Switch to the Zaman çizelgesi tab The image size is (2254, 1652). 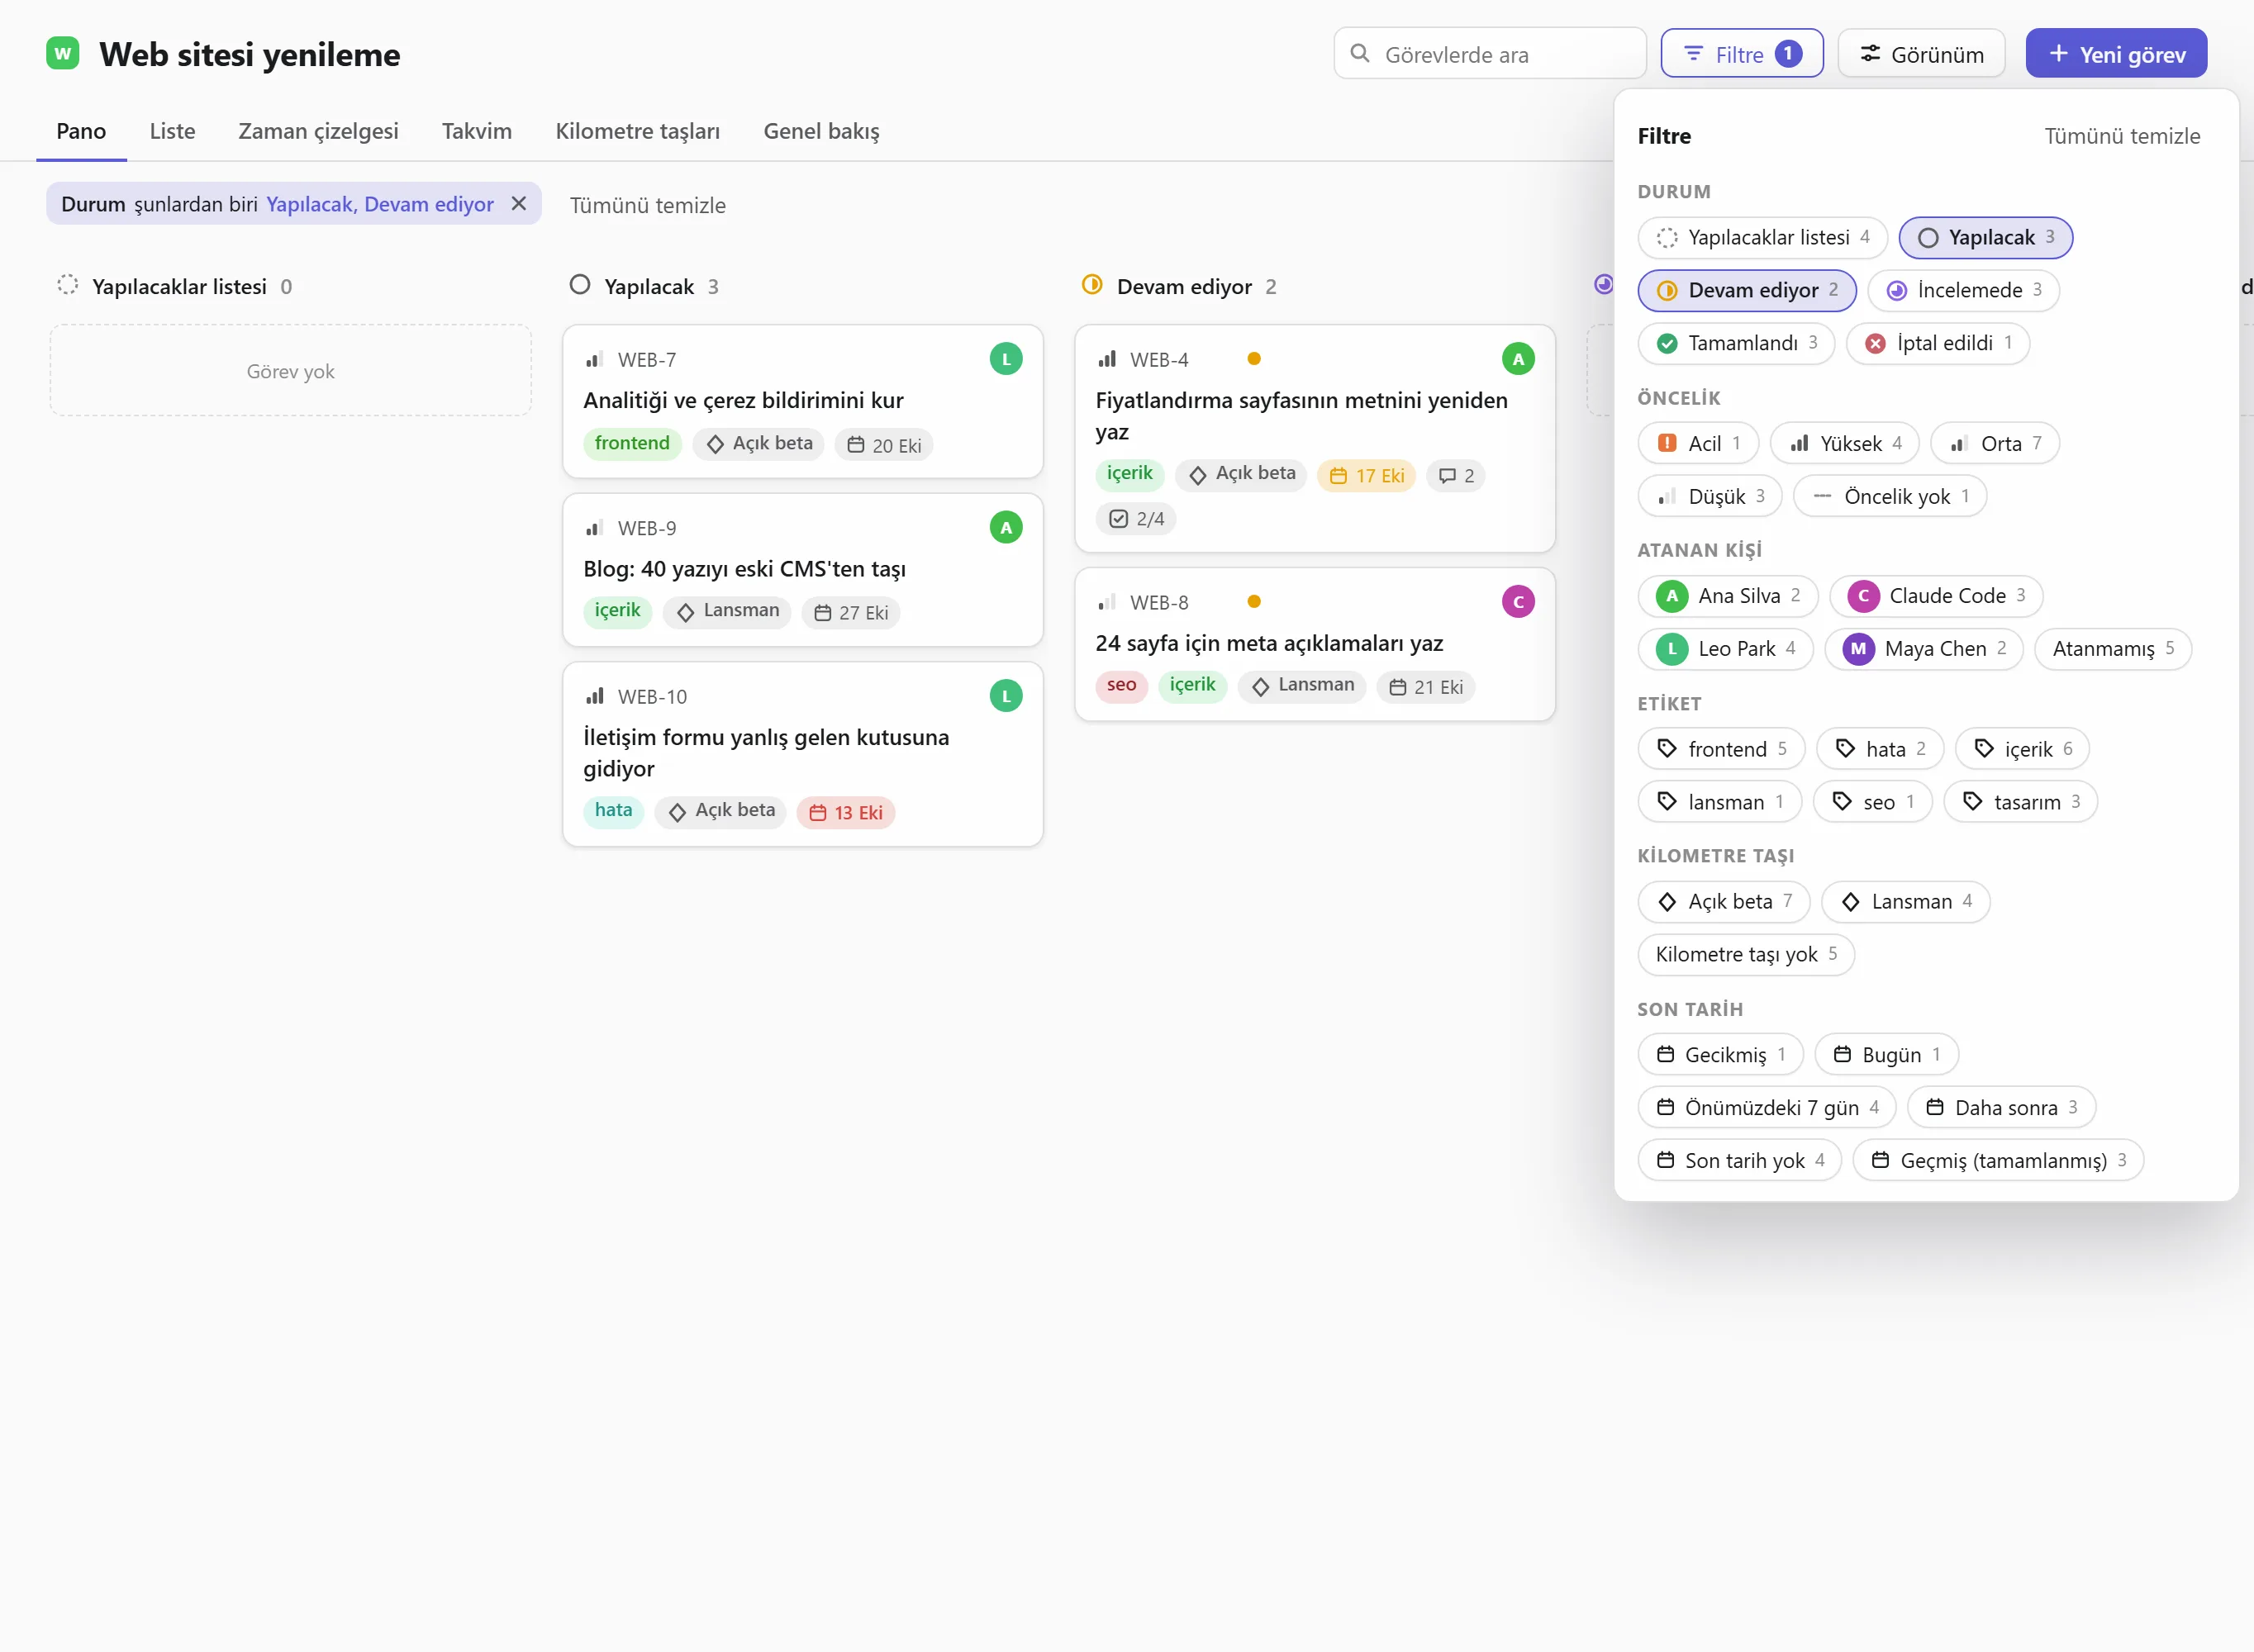click(318, 131)
